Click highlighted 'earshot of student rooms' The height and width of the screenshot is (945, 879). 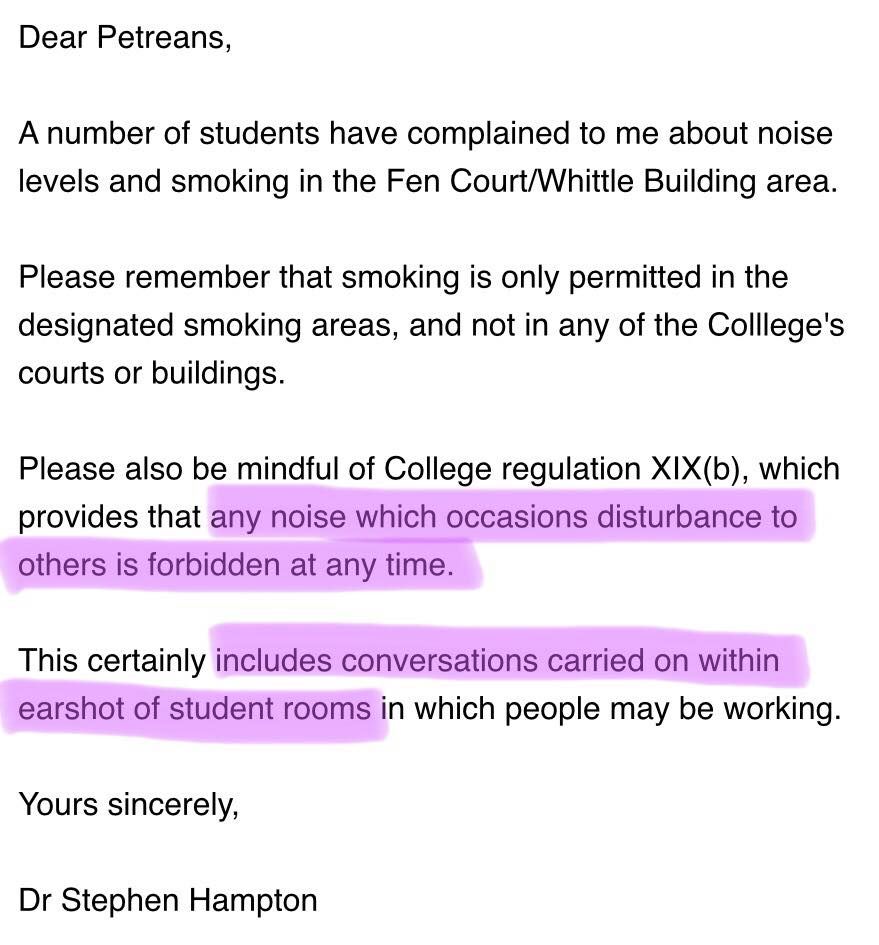[194, 709]
